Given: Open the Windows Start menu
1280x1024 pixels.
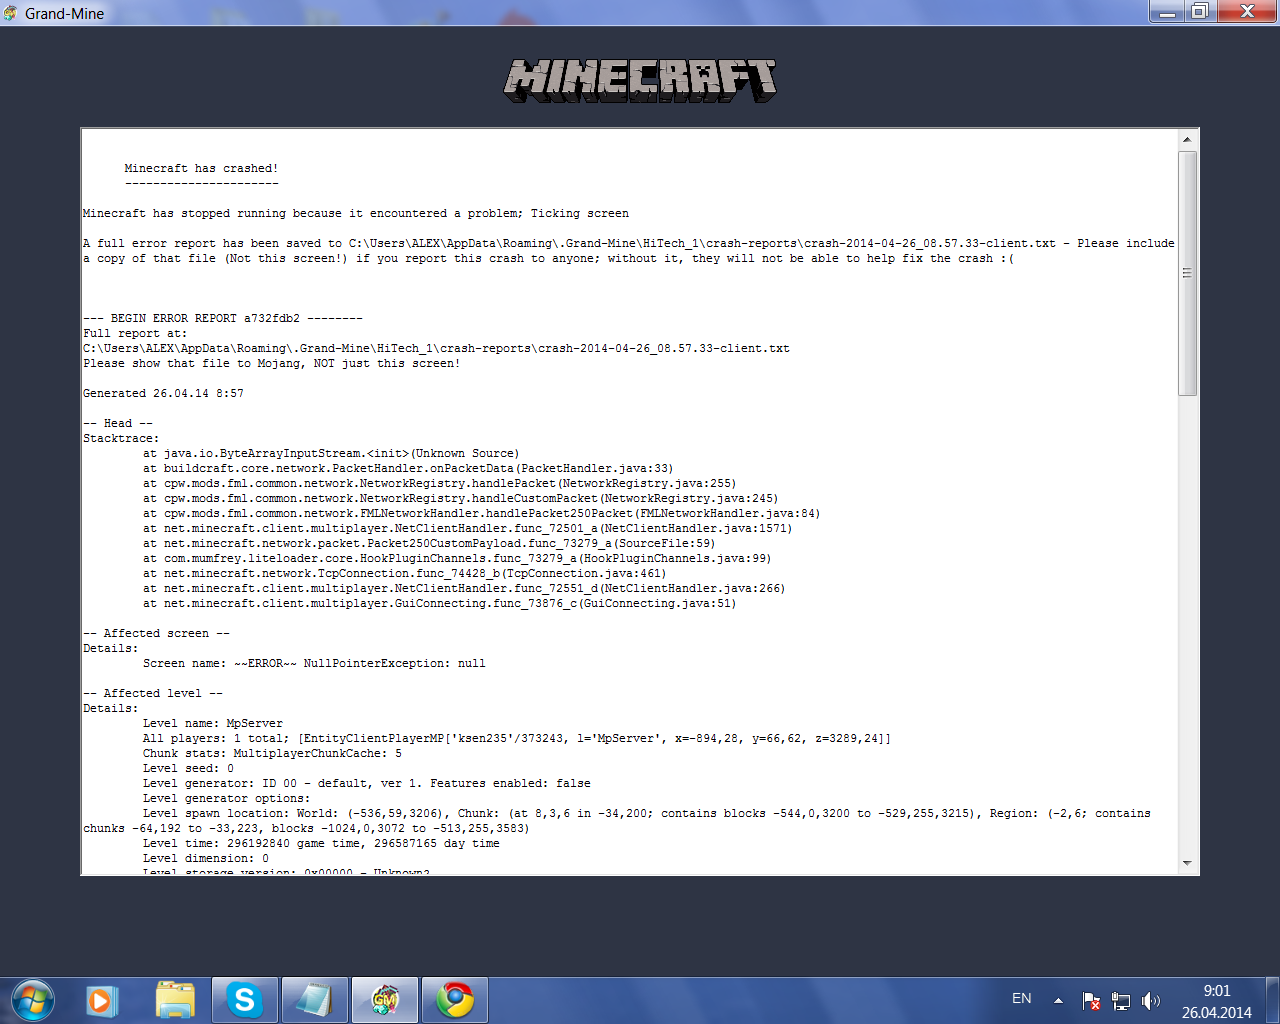Looking at the screenshot, I should tap(32, 1000).
